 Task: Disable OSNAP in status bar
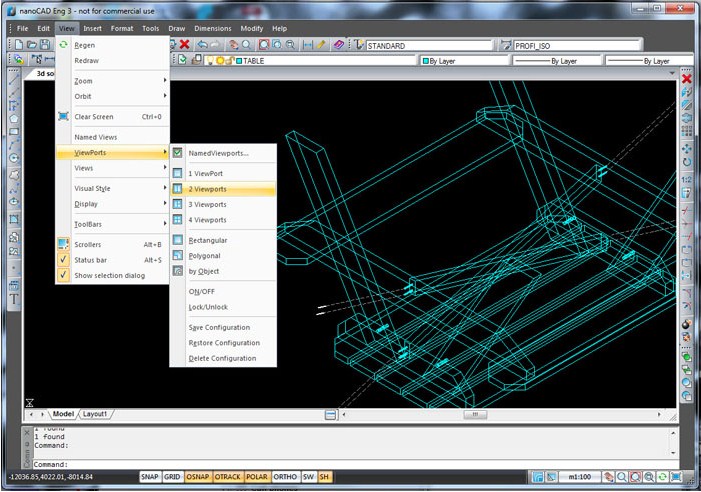pos(198,477)
